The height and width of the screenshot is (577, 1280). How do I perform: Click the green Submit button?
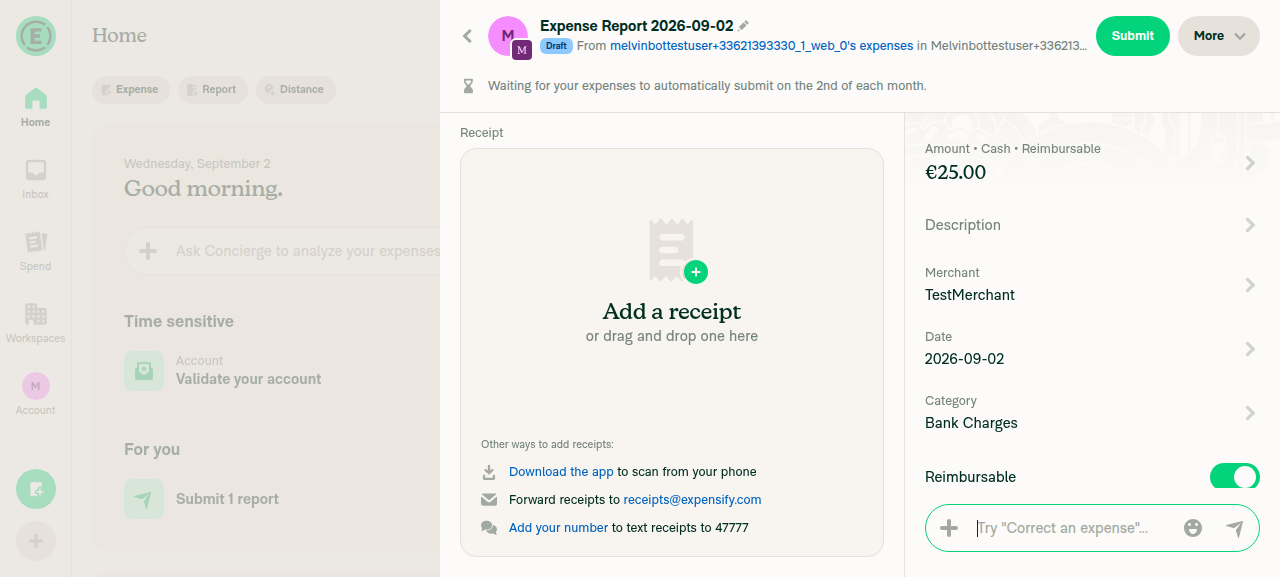(x=1133, y=36)
